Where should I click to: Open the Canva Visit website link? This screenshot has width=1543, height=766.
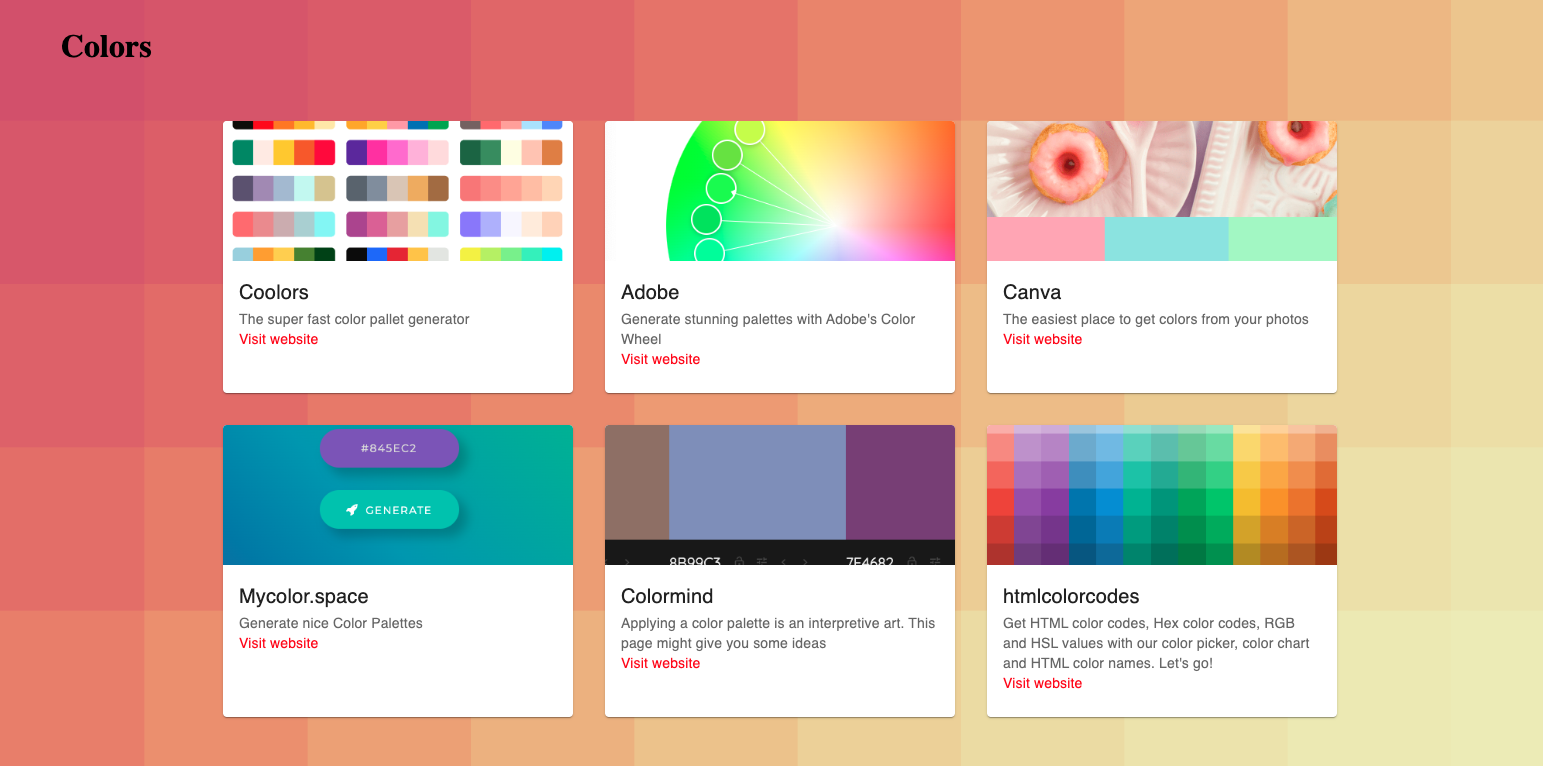[x=1042, y=339]
